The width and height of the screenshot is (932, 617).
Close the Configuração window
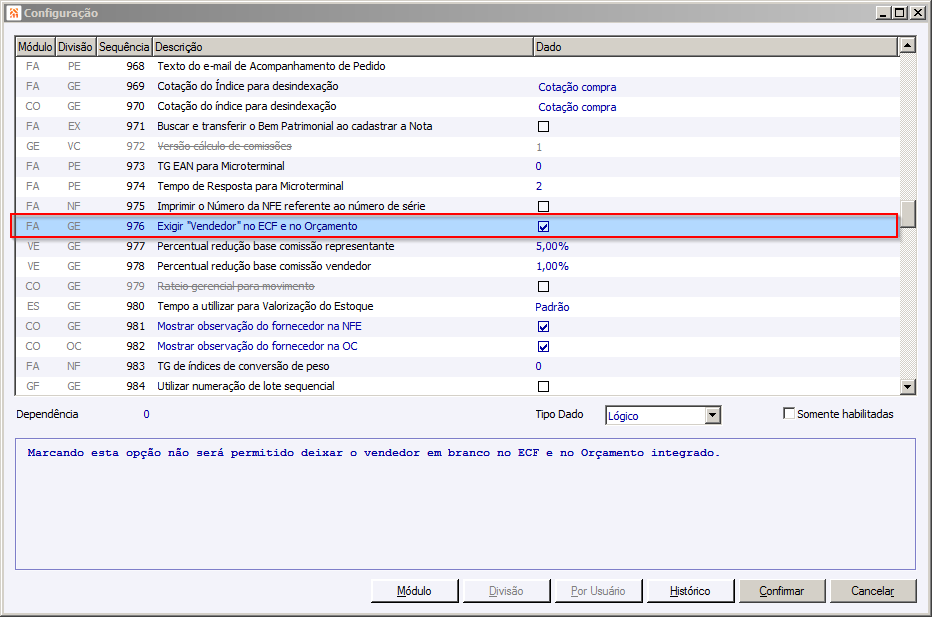point(917,12)
